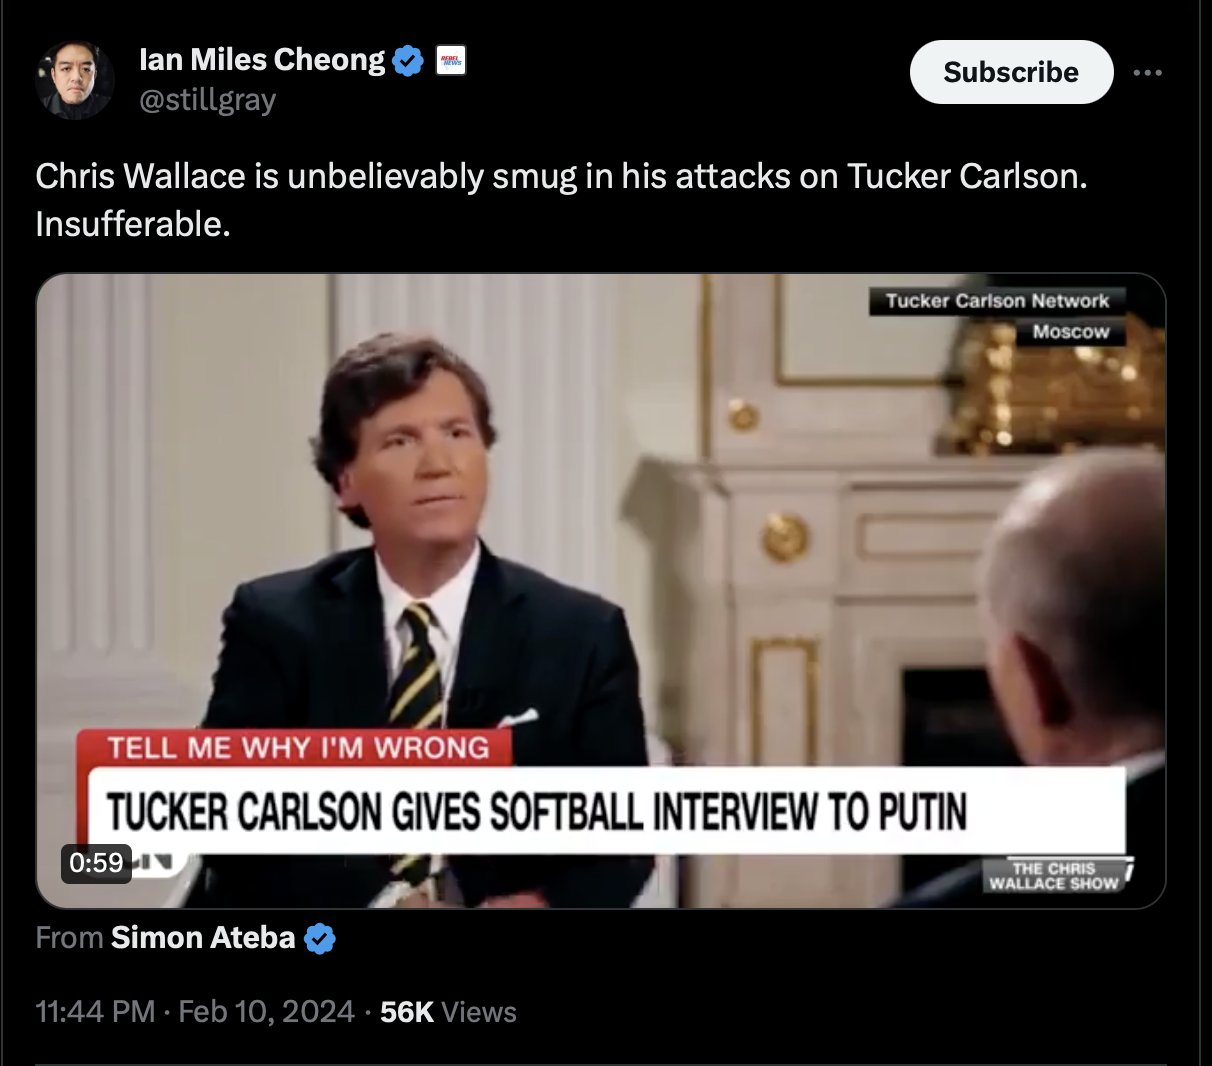
Task: Open the three-dot more options menu
Action: [x=1148, y=72]
